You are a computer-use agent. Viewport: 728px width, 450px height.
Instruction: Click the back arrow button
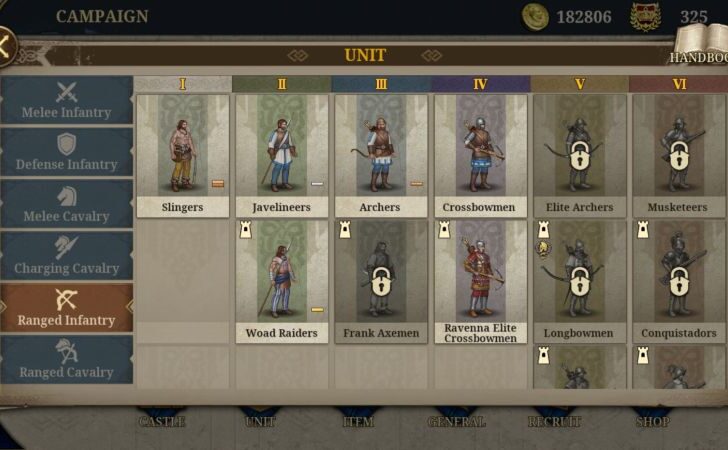point(6,47)
